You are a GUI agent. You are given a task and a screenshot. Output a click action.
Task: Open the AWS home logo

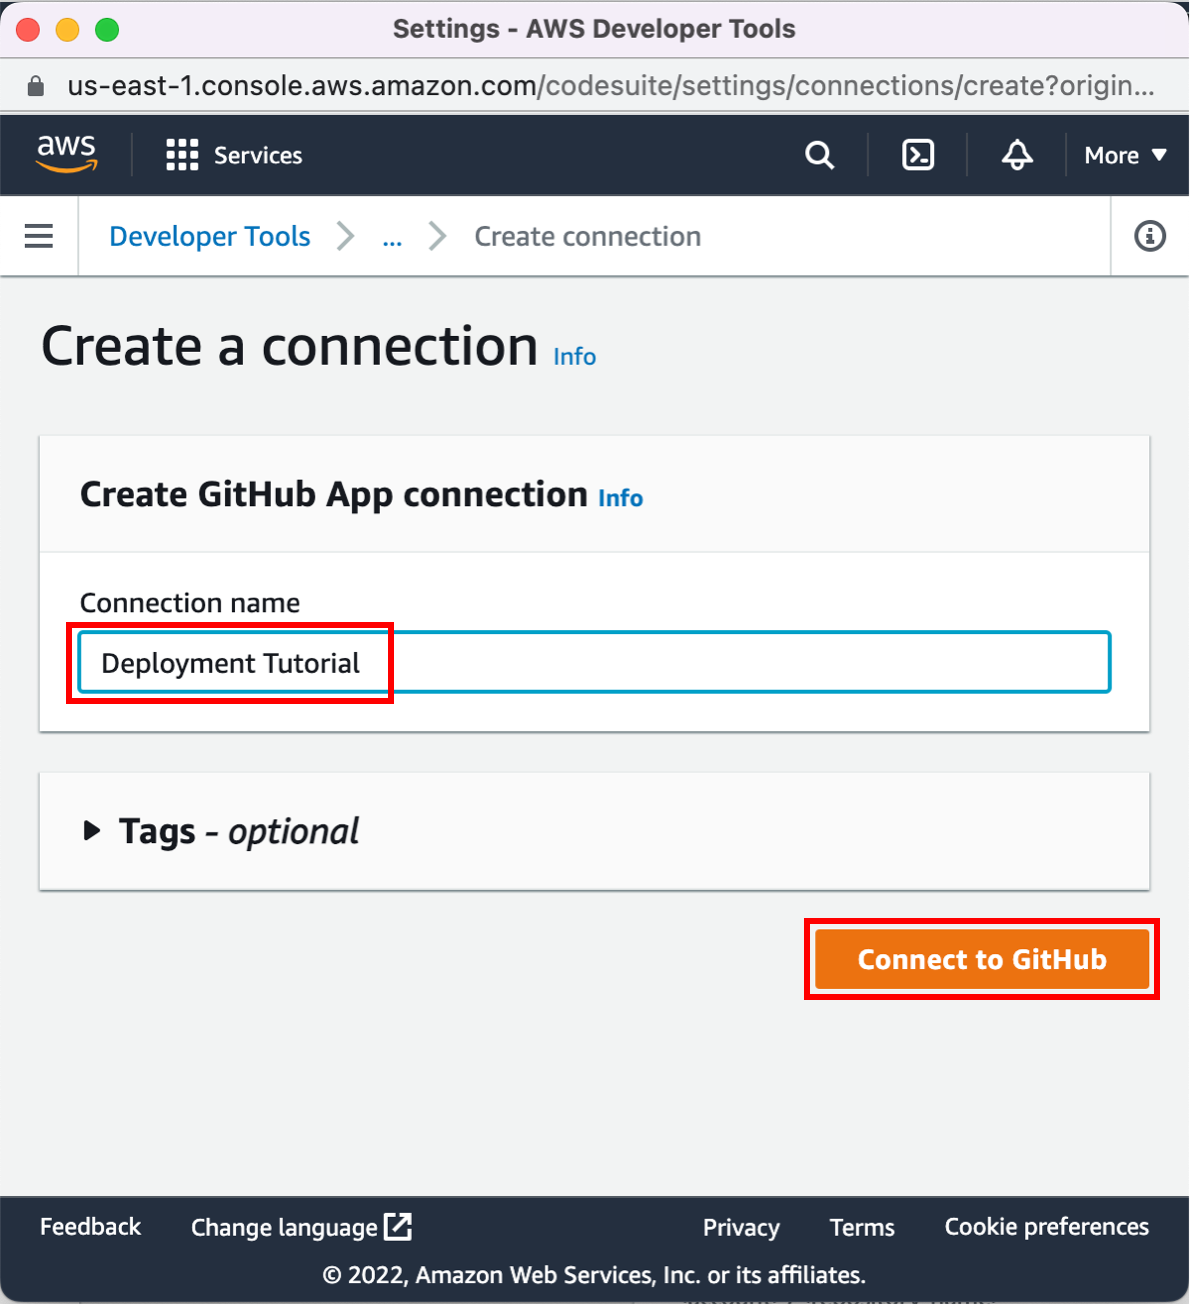pyautogui.click(x=66, y=154)
